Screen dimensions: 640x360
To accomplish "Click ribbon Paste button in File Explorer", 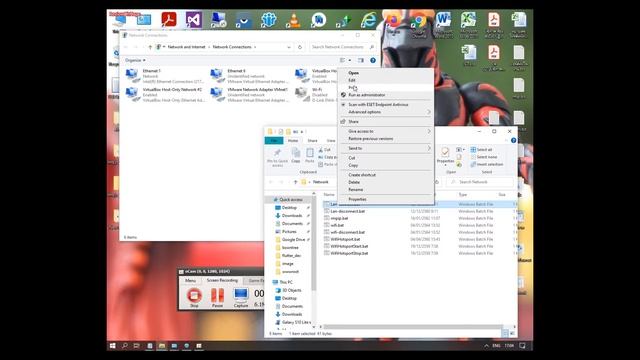I will coord(310,156).
